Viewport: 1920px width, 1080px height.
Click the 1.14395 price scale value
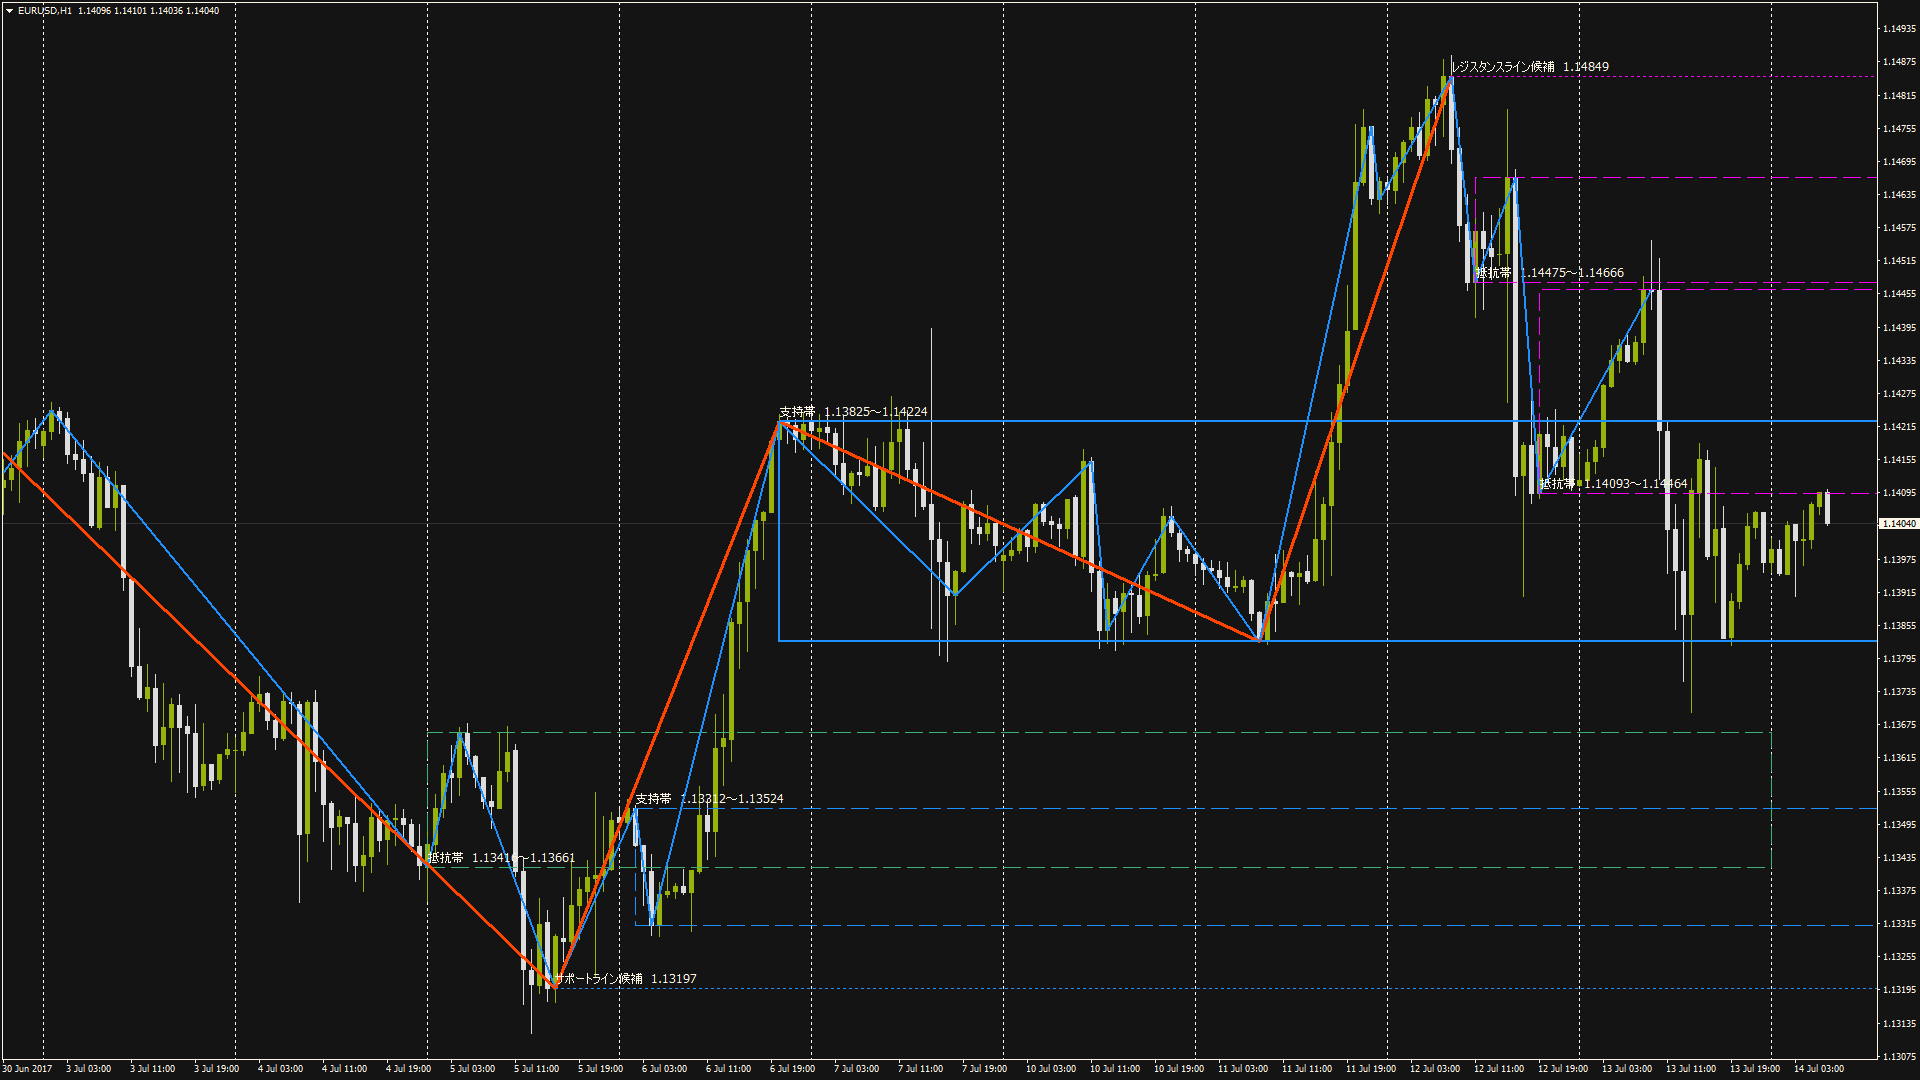coord(1899,328)
